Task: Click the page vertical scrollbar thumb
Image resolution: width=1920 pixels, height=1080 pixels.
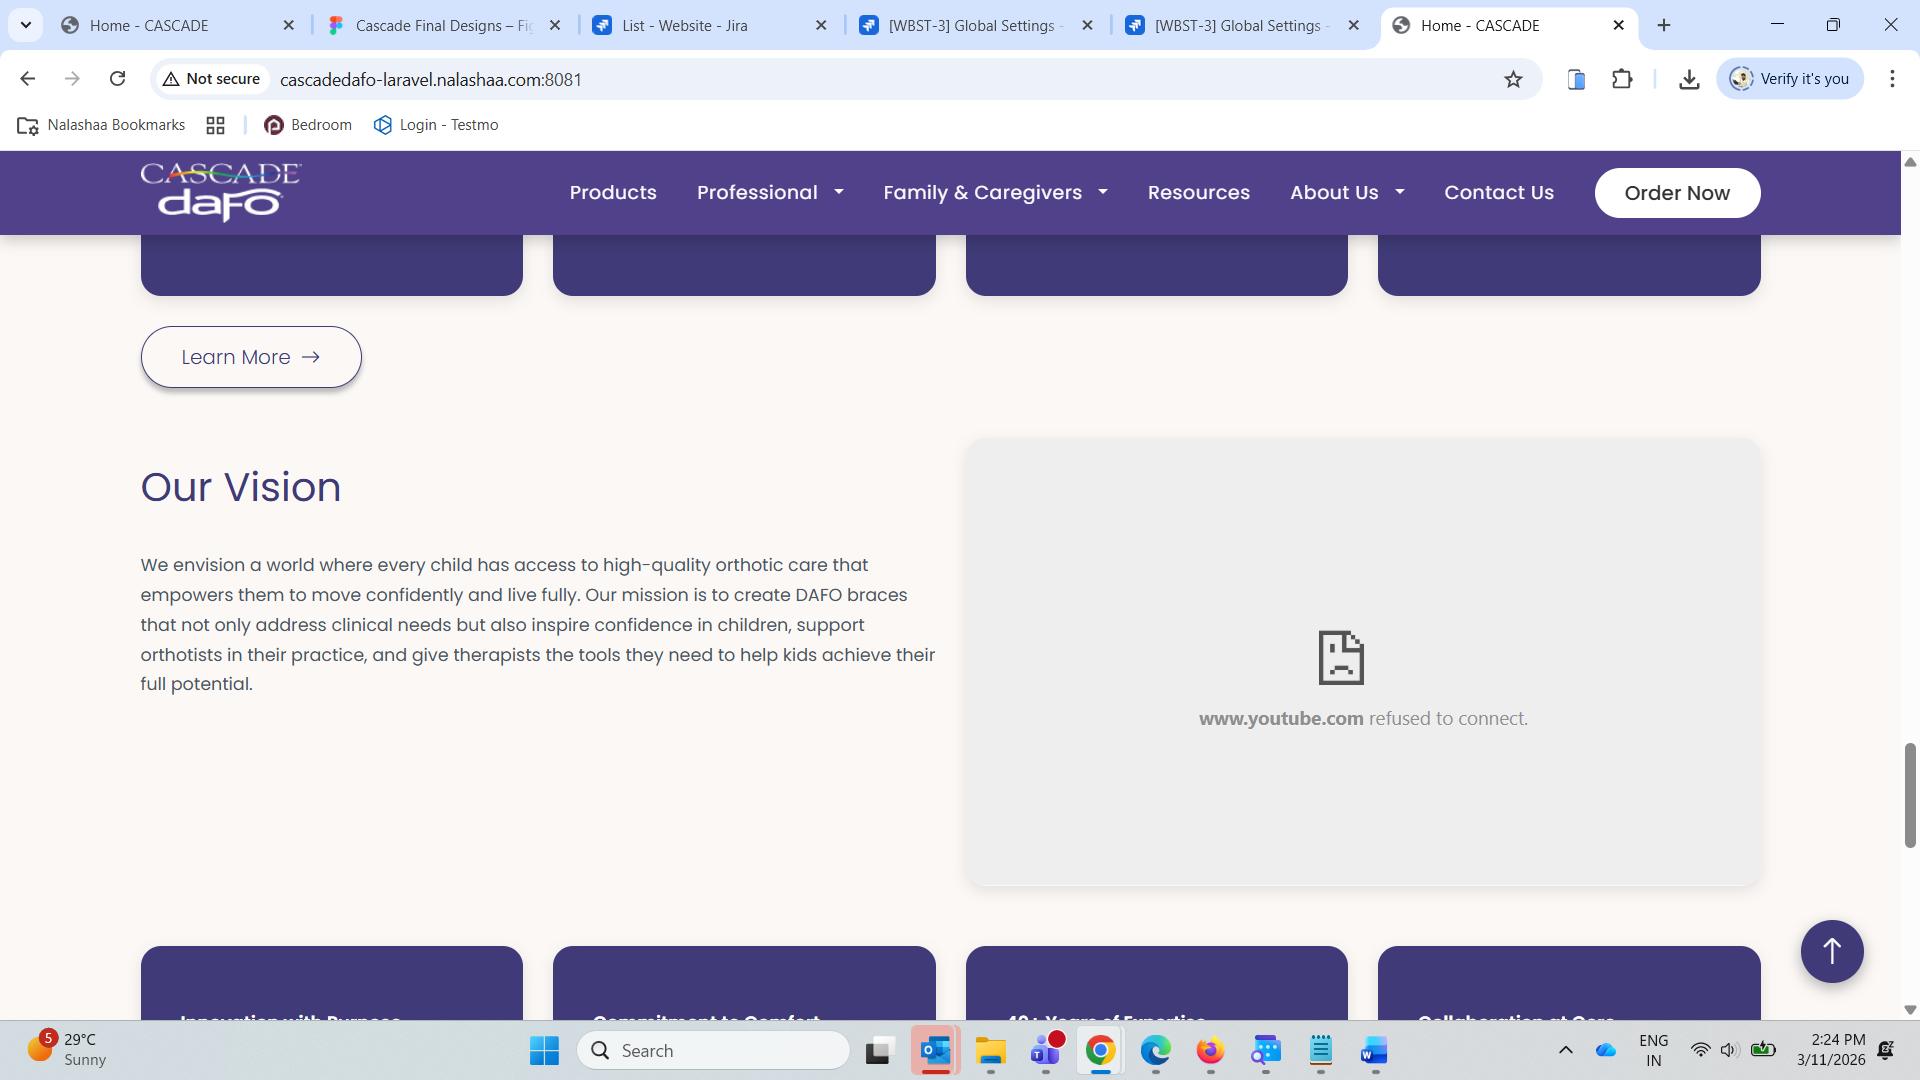Action: click(x=1910, y=795)
